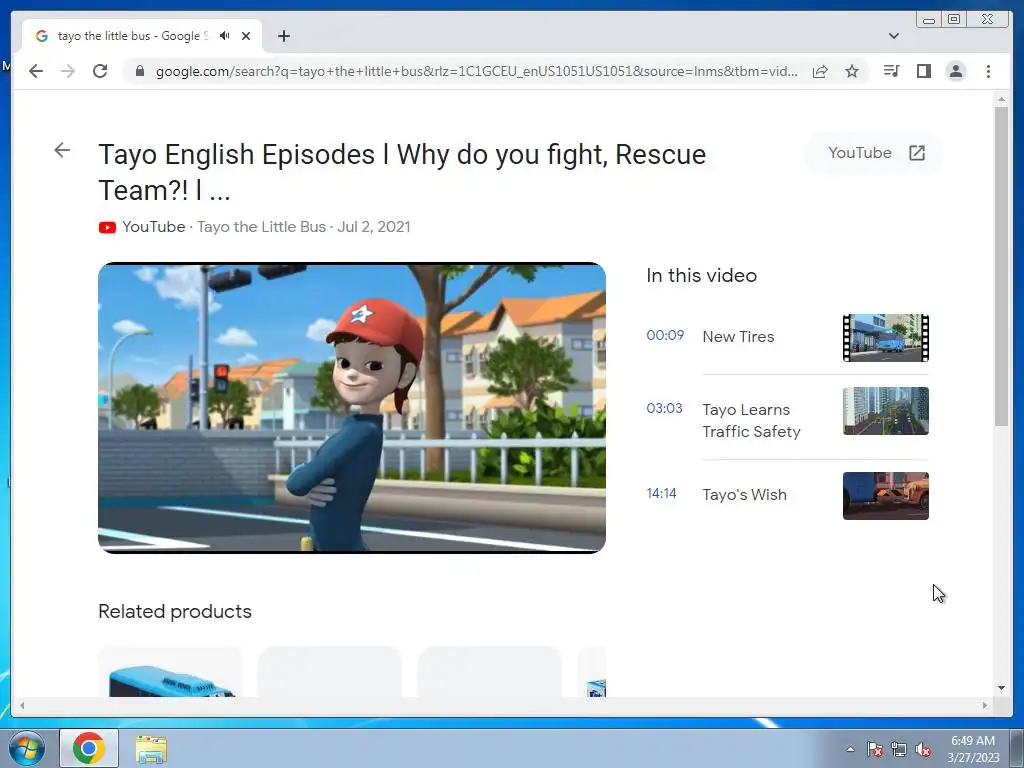Click the address bar URL

coord(476,71)
